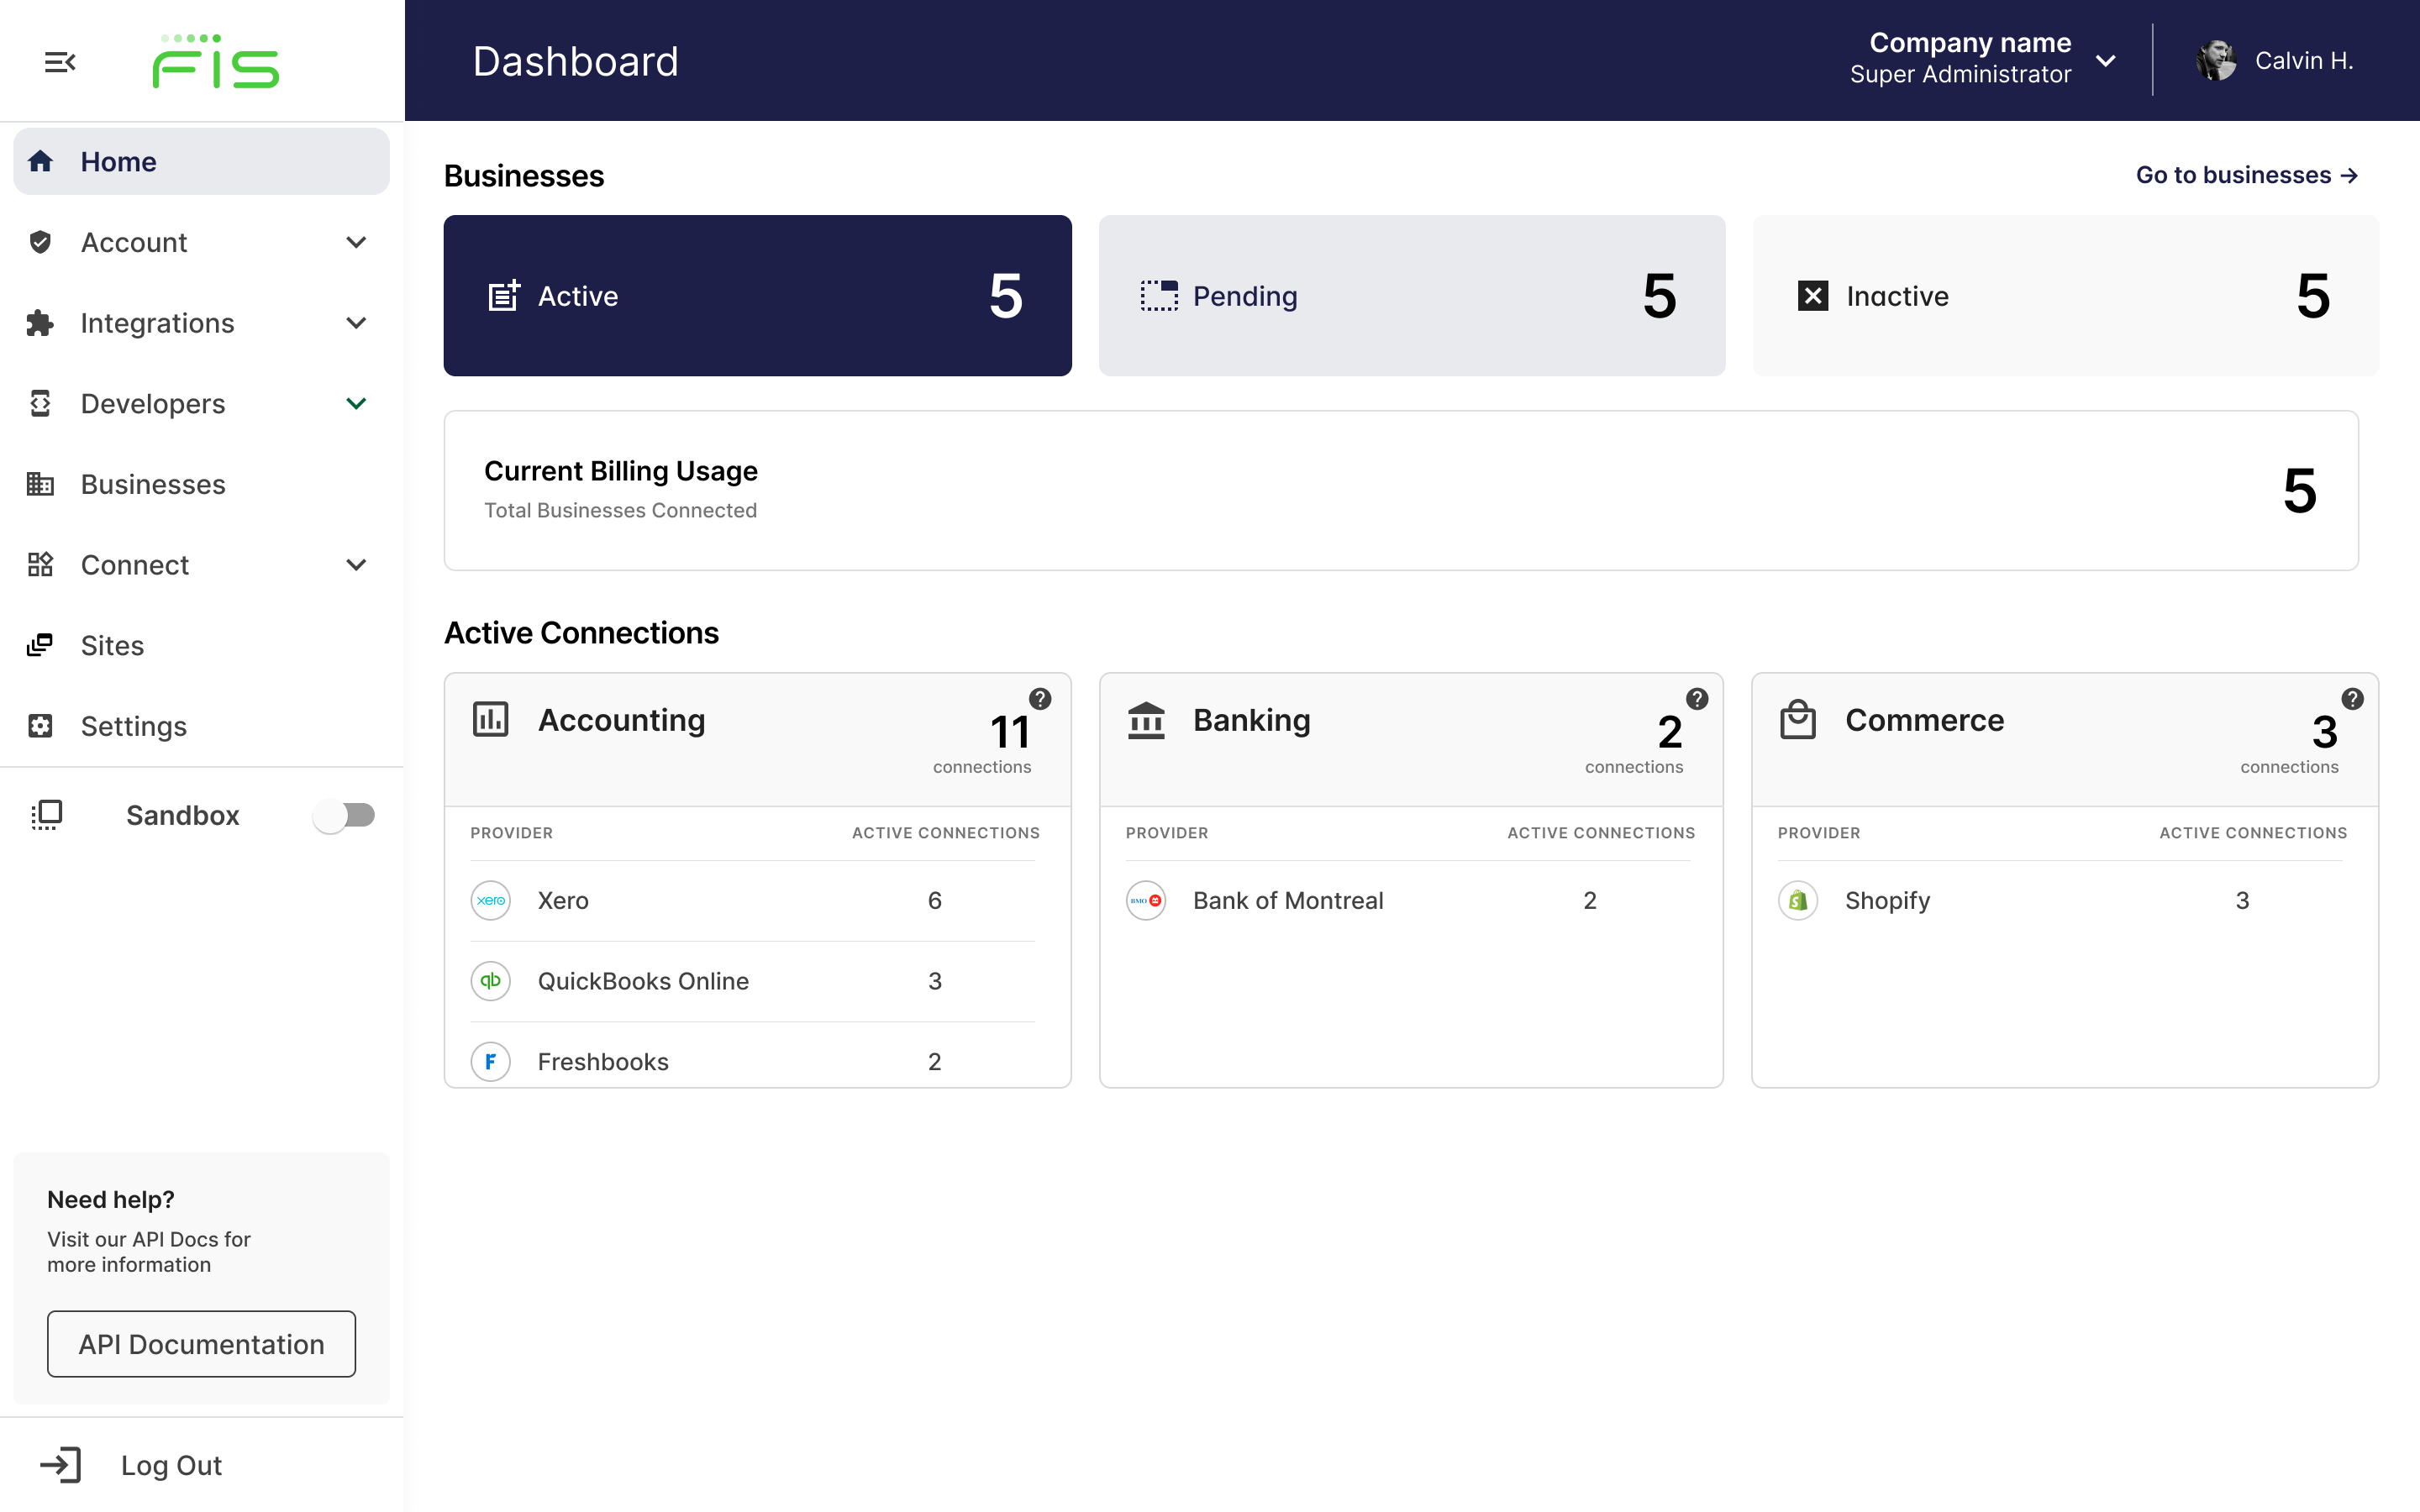
Task: Click the Developers code icon
Action: (40, 403)
